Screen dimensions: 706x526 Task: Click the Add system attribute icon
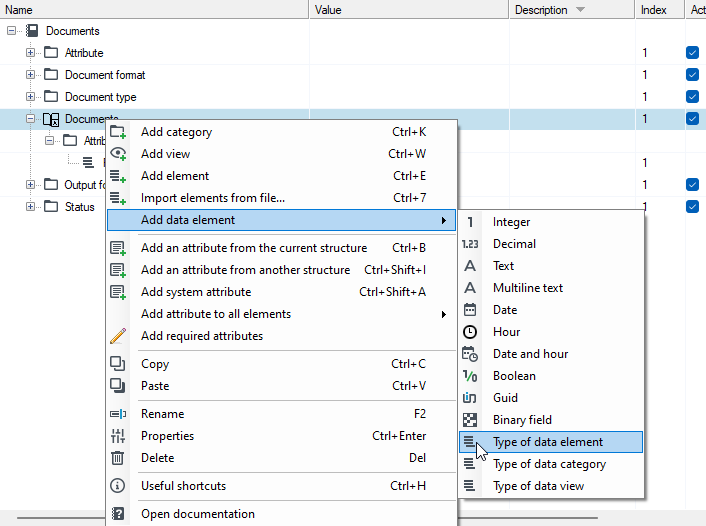pos(118,292)
